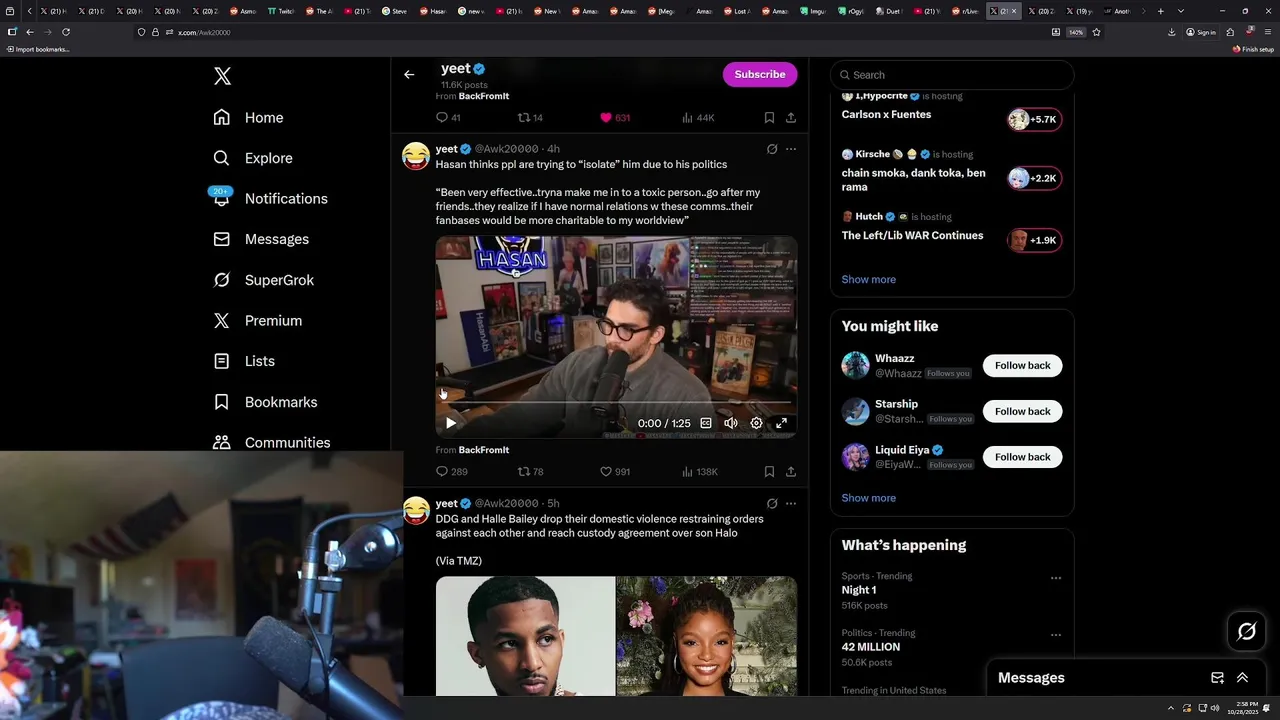Repost the post with 14 reposts
The height and width of the screenshot is (720, 1280).
point(530,117)
